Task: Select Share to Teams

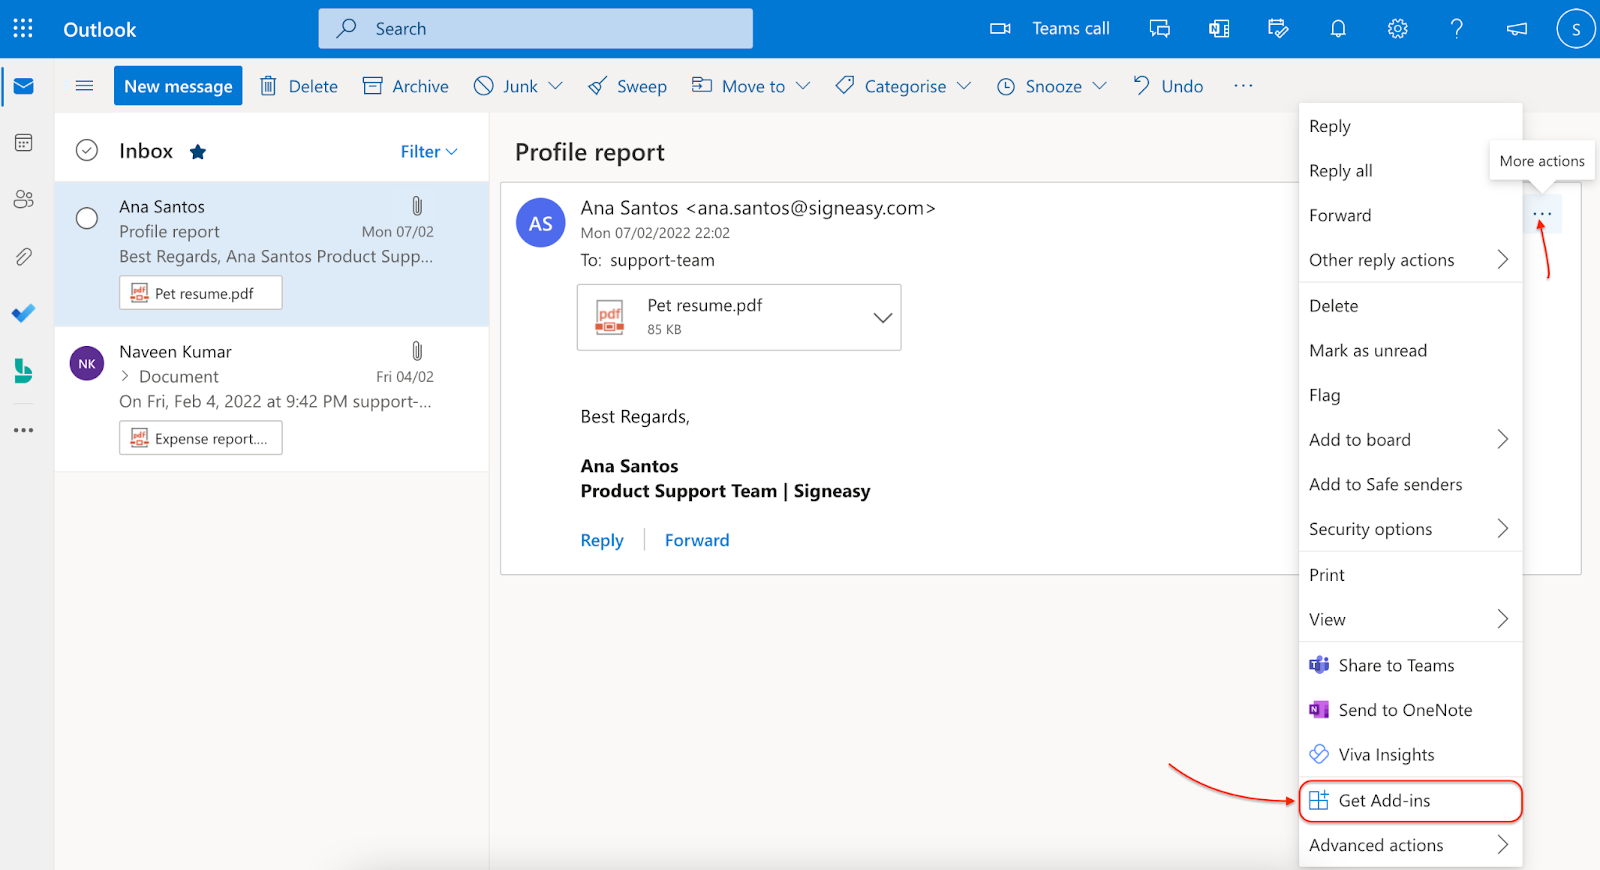Action: (x=1410, y=665)
